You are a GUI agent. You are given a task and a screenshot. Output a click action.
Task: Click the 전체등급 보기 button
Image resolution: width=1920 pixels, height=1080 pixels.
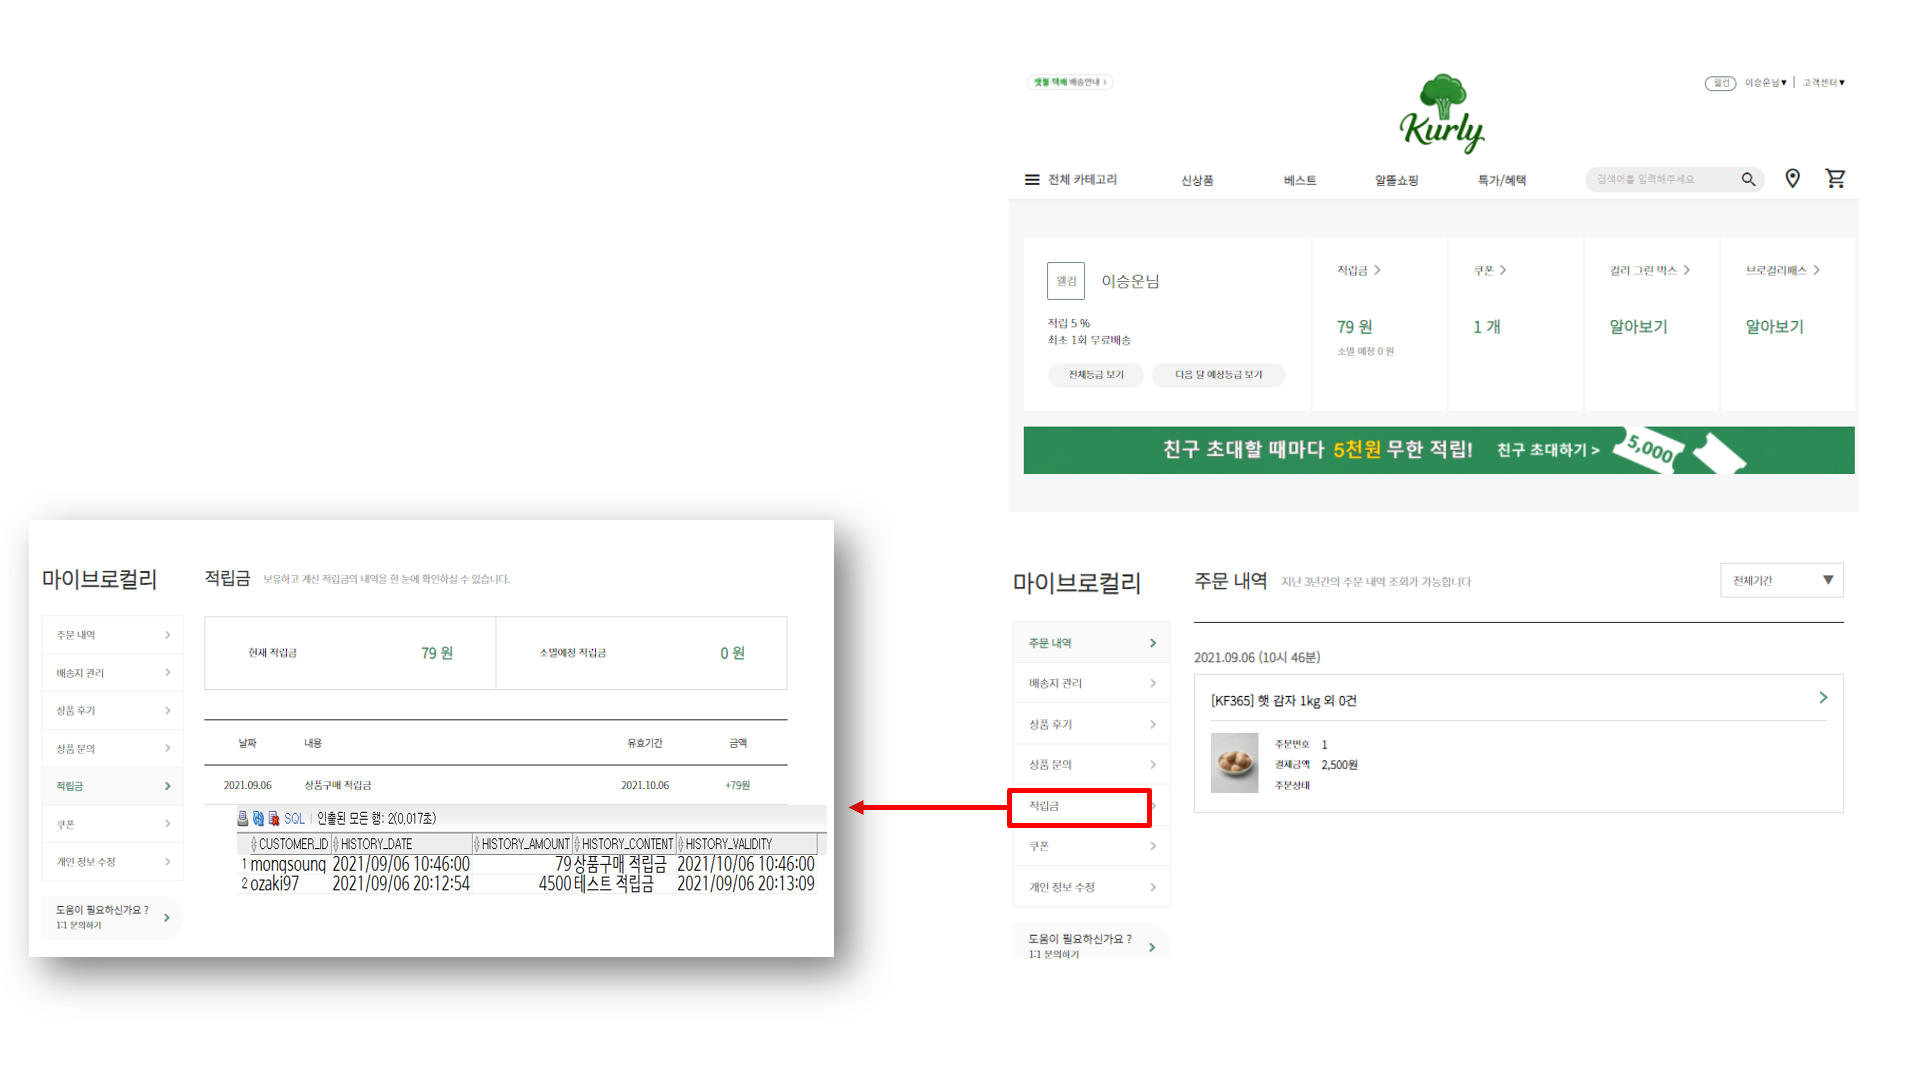coord(1096,375)
